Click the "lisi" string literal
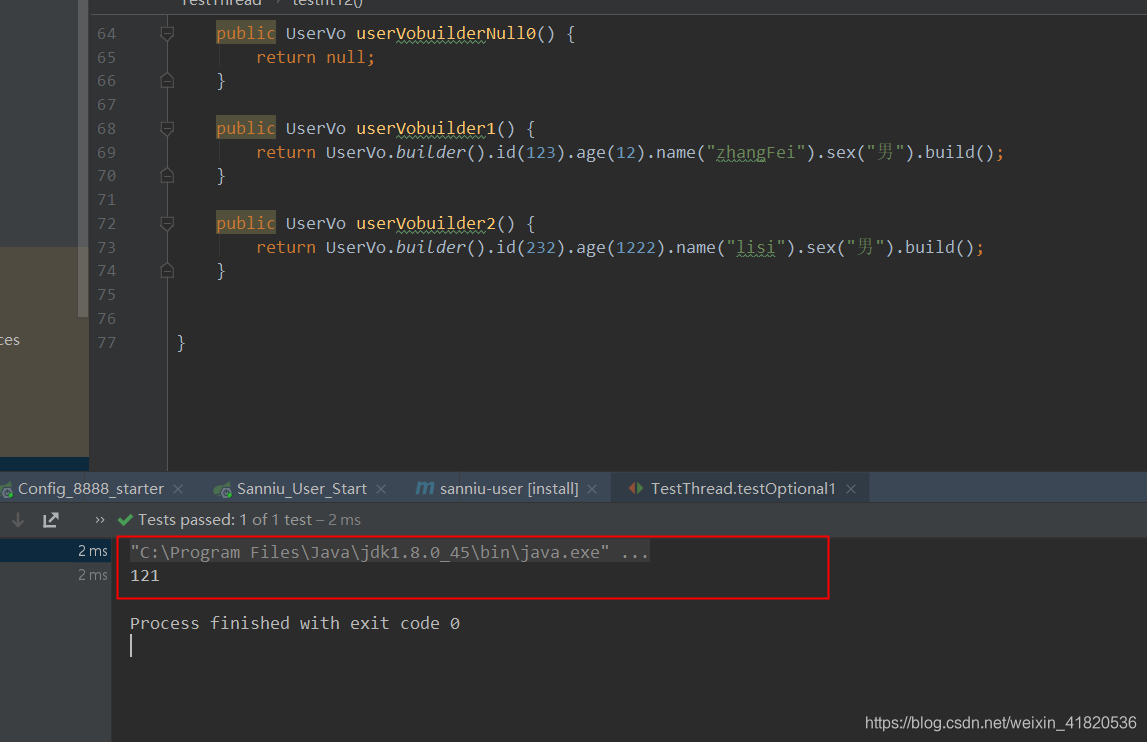The width and height of the screenshot is (1147, 742). coord(755,247)
